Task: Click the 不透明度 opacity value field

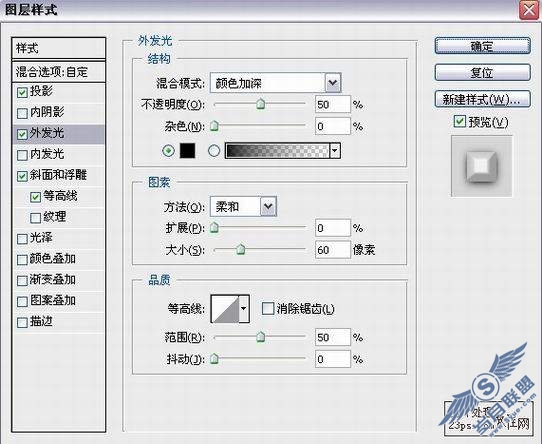Action: tap(333, 104)
